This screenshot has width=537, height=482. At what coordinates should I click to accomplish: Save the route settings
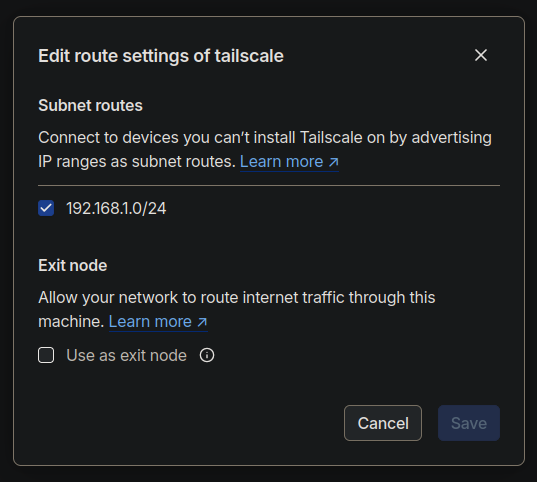coord(469,423)
